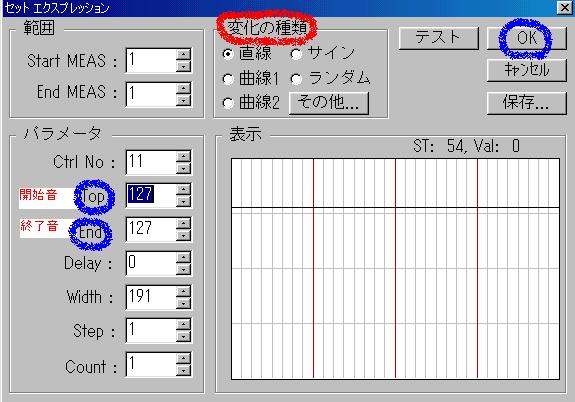575x402 pixels.
Task: Decrease Width value with down arrow
Action: (183, 303)
